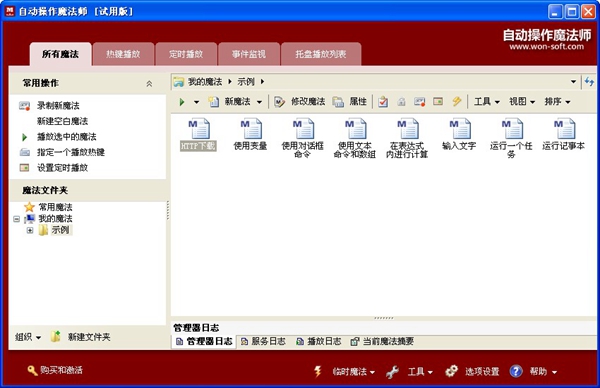Switch to the 热键播放 tab
The width and height of the screenshot is (600, 388).
[123, 54]
